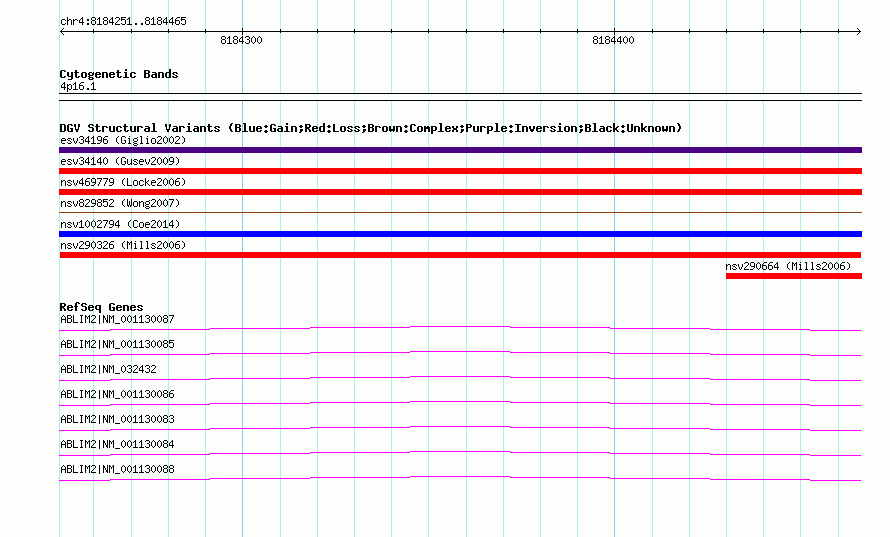
Task: Click the short red nsv290664 loss bar
Action: 794,276
